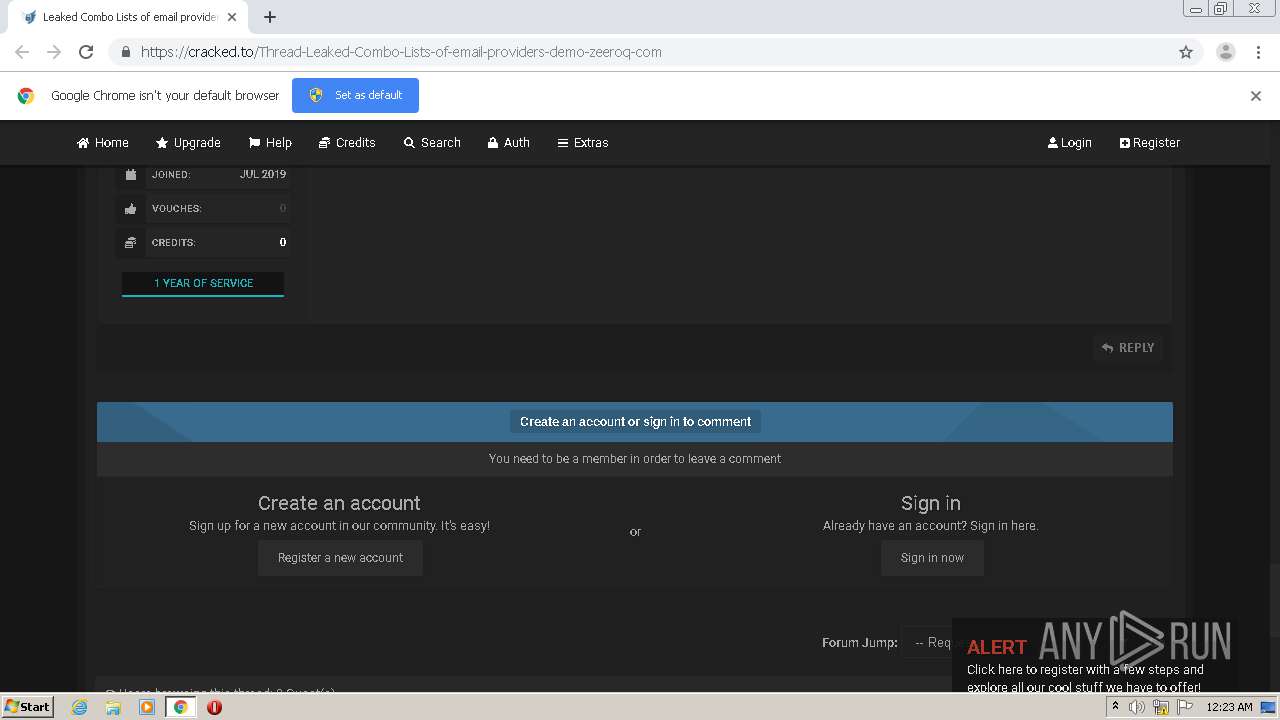Click the REPLY button on the post
This screenshot has width=1280, height=720.
pos(1128,348)
